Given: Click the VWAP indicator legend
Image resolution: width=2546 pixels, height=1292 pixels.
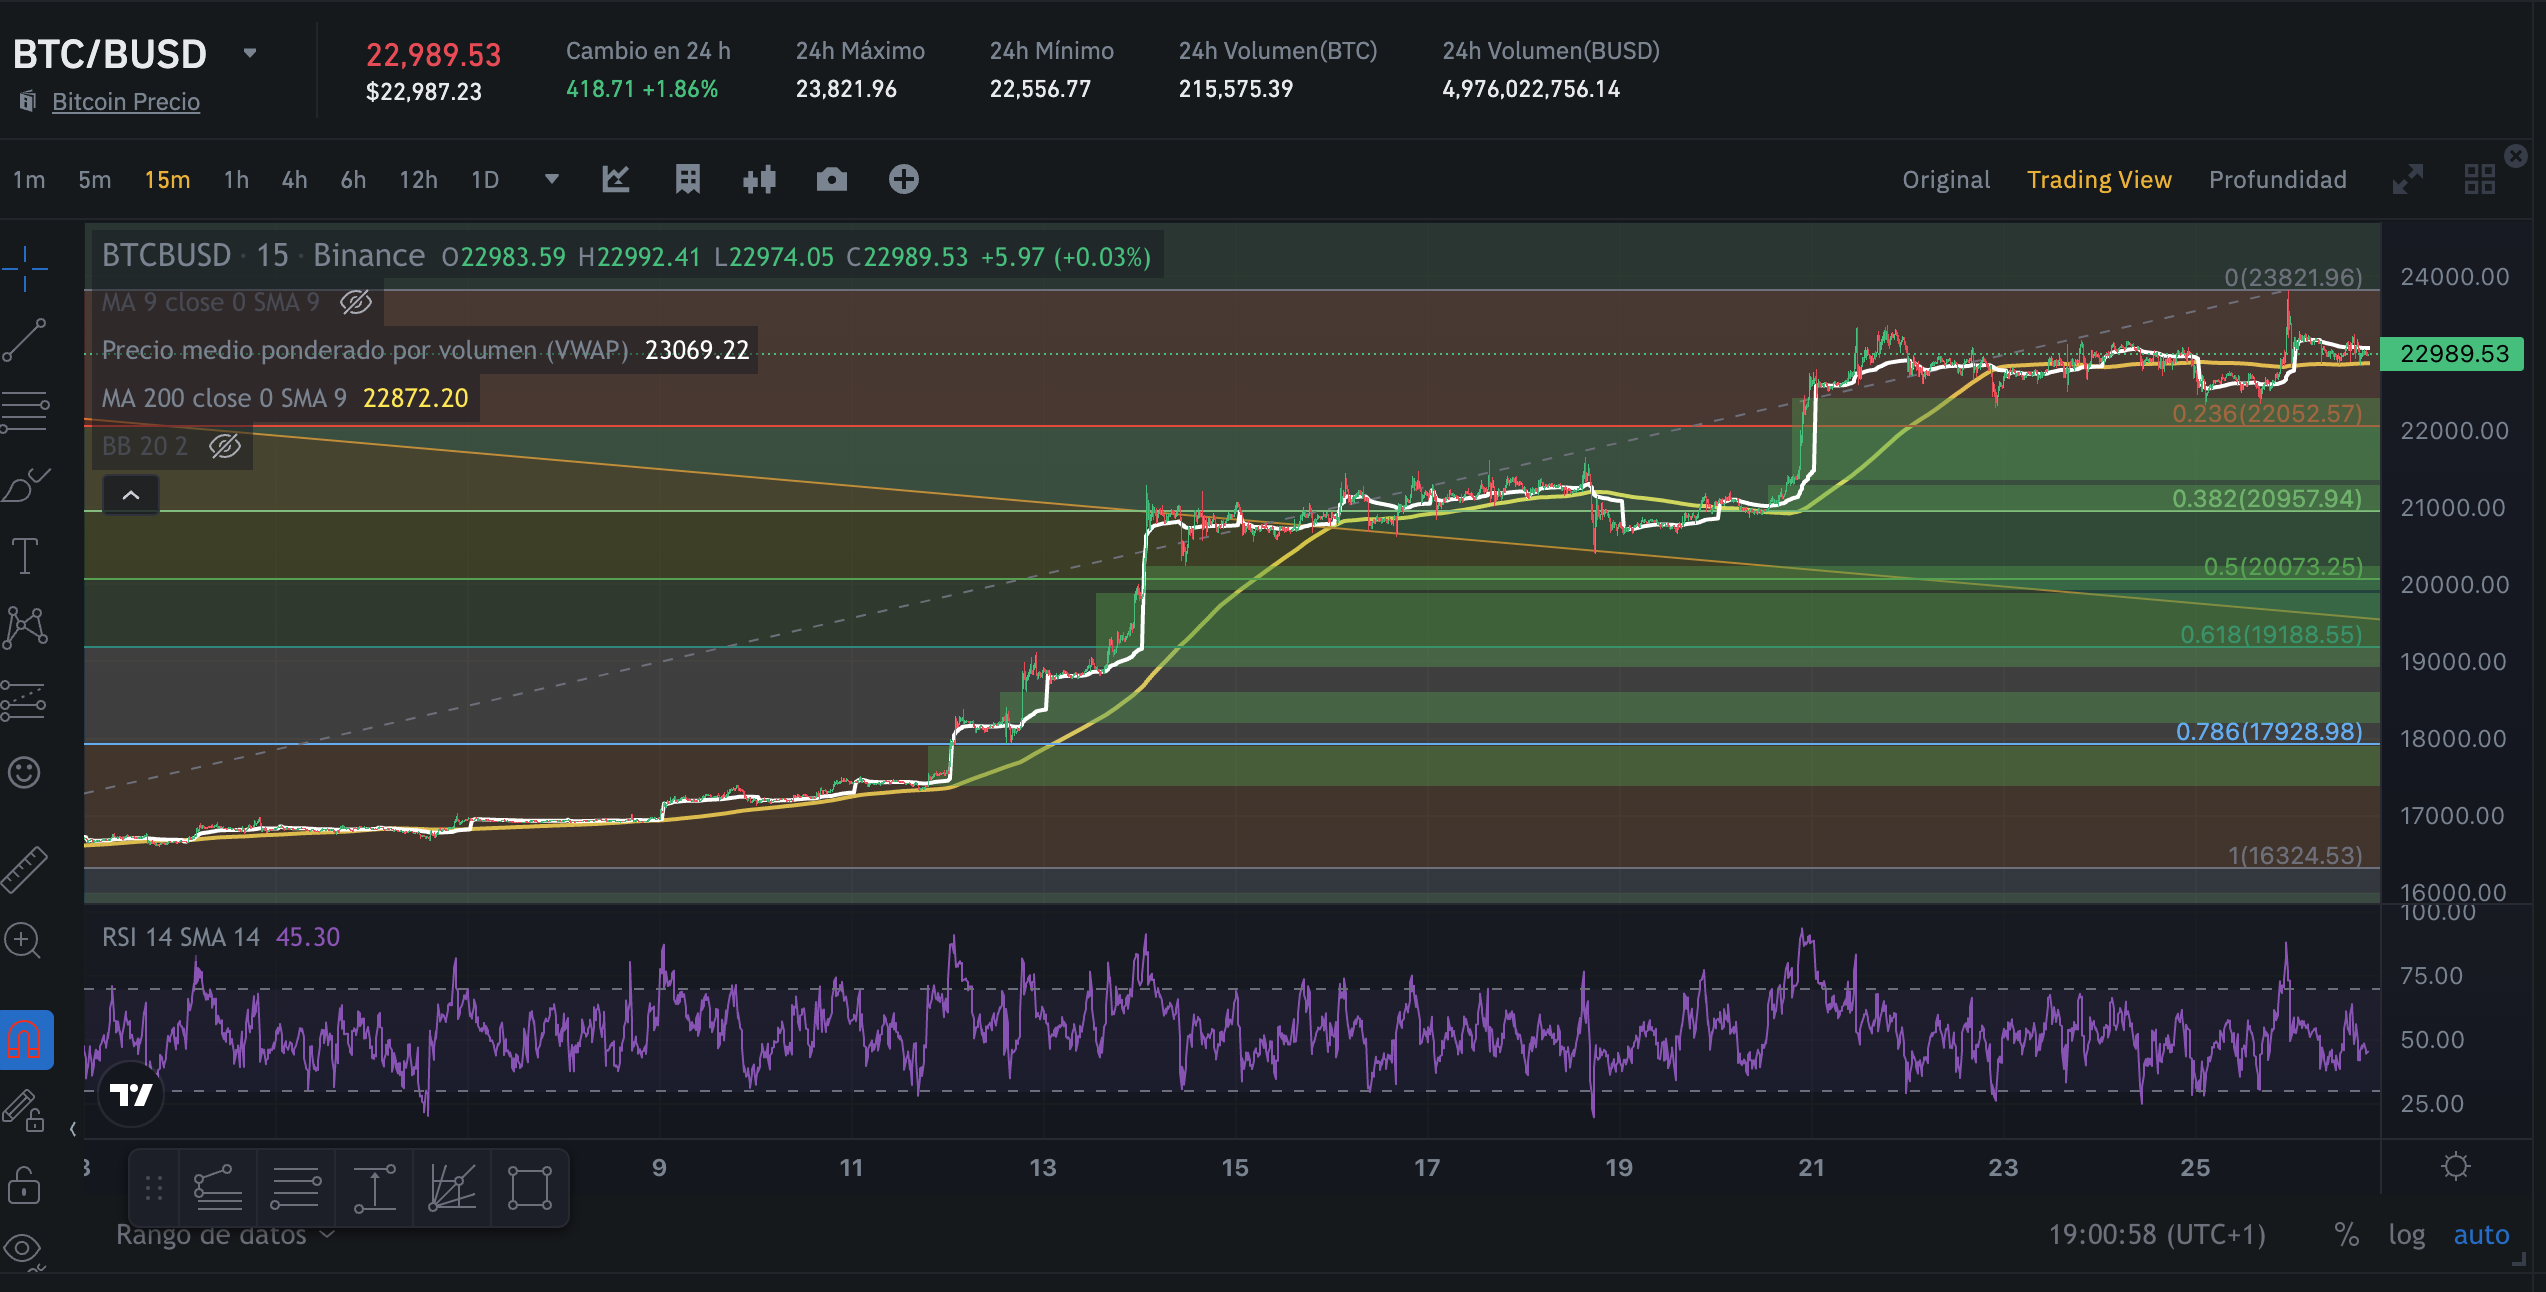Looking at the screenshot, I should coord(425,350).
